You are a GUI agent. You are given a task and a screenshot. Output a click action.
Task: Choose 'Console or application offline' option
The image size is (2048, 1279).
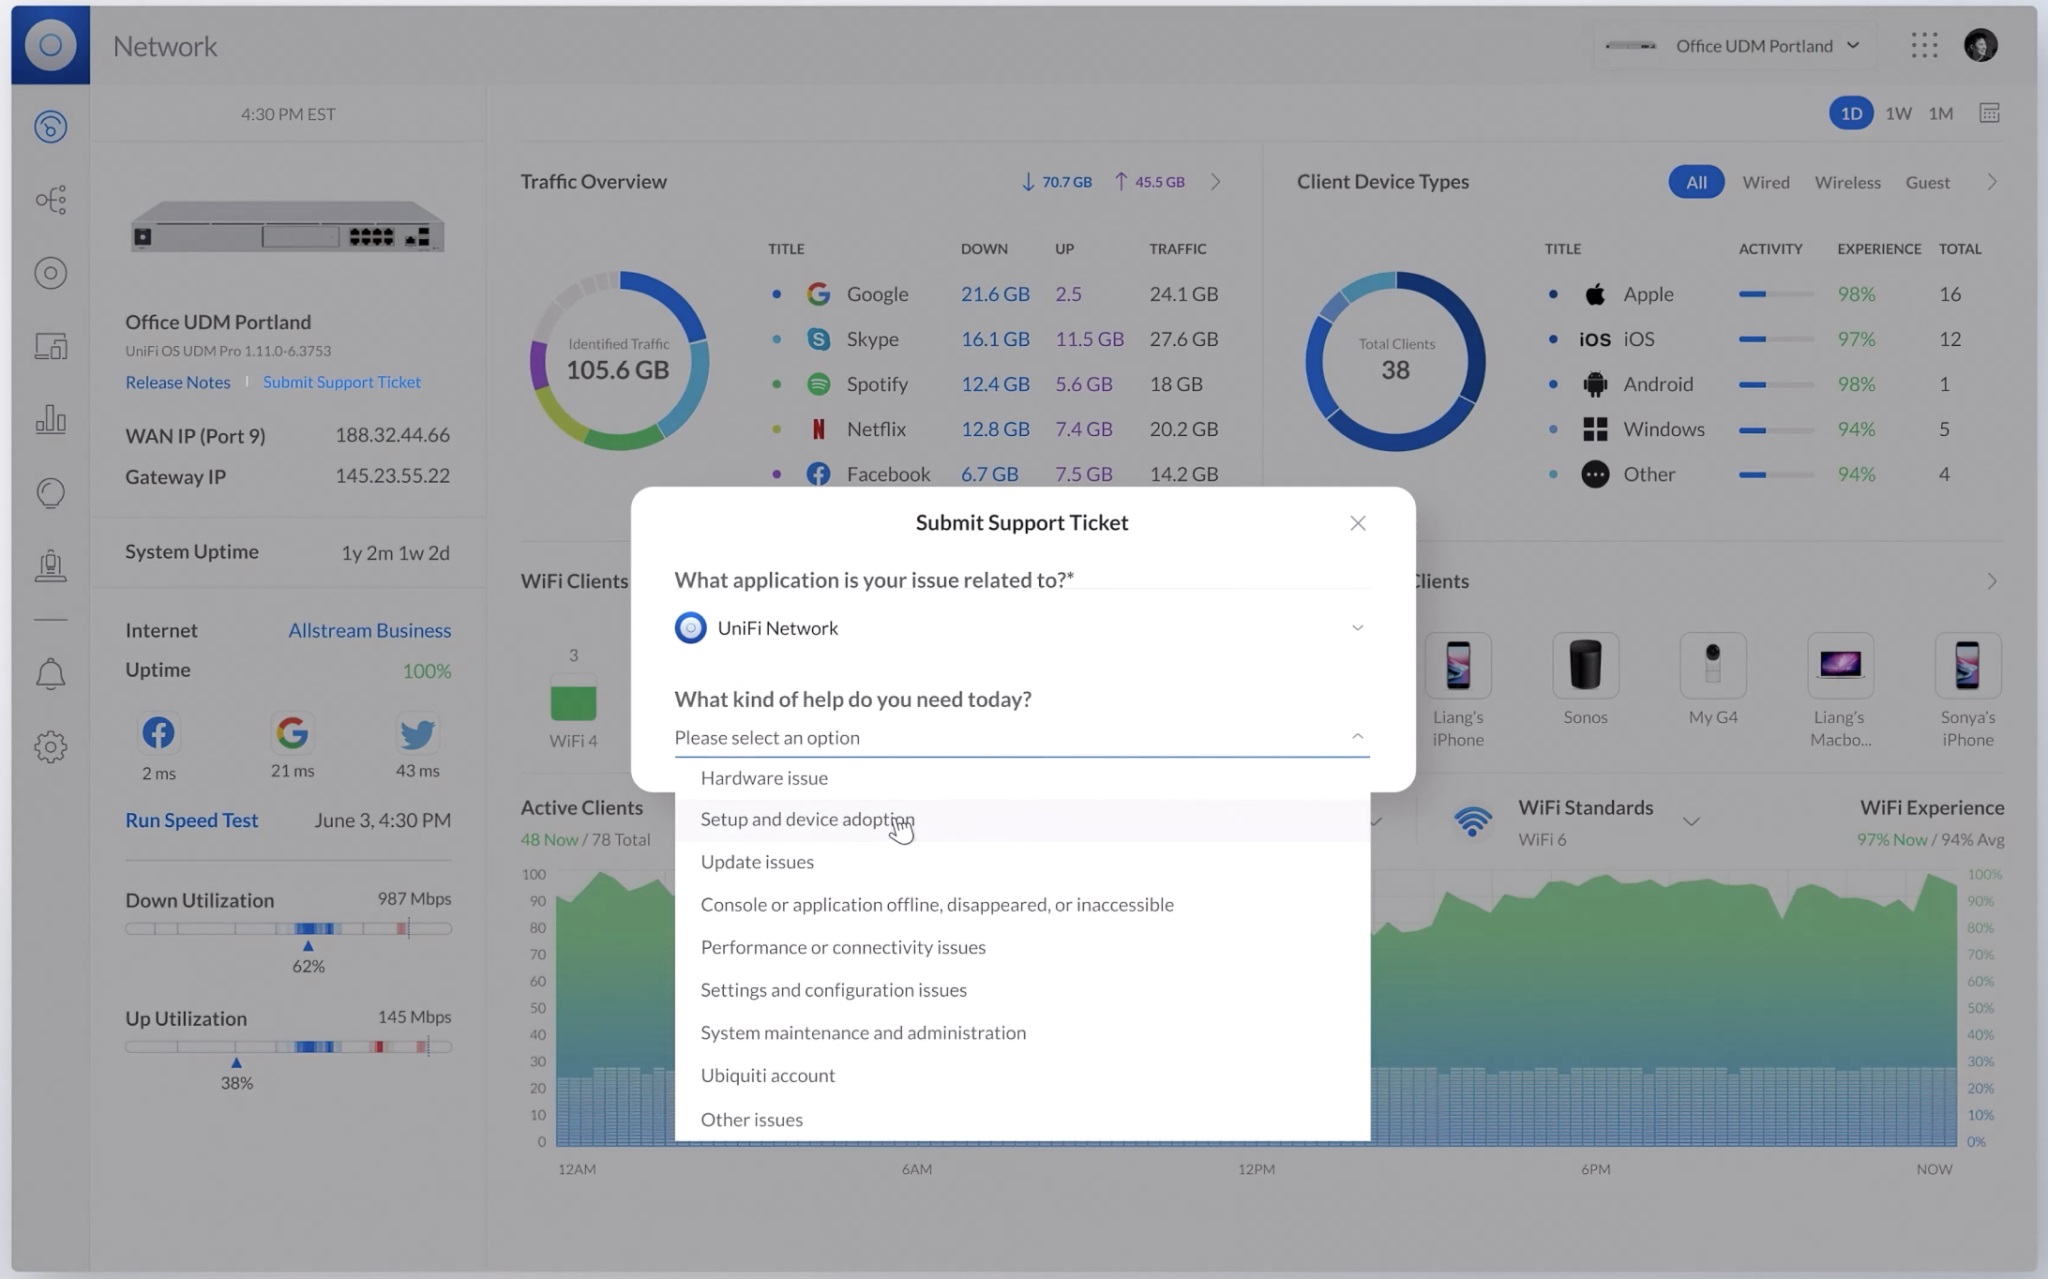pos(1022,905)
